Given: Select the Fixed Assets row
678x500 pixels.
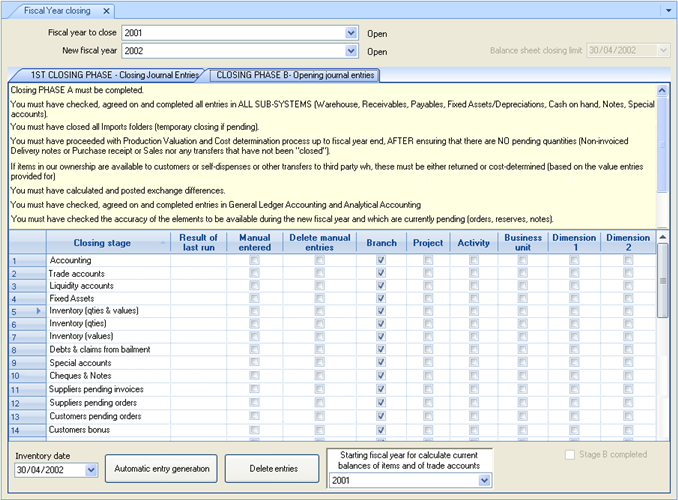Looking at the screenshot, I should [332, 298].
